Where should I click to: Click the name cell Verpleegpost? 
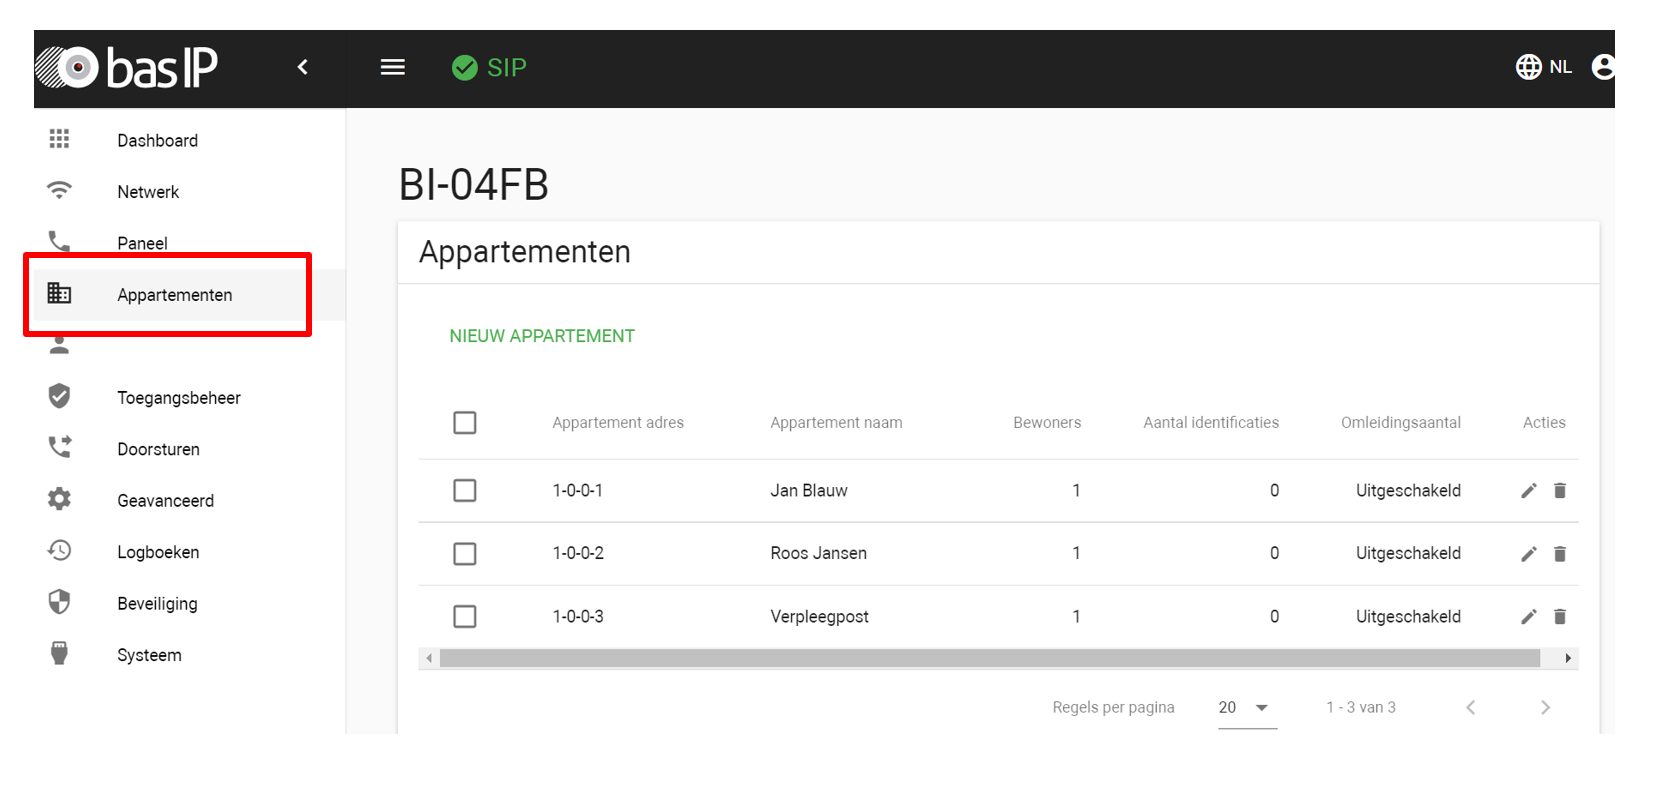point(819,617)
